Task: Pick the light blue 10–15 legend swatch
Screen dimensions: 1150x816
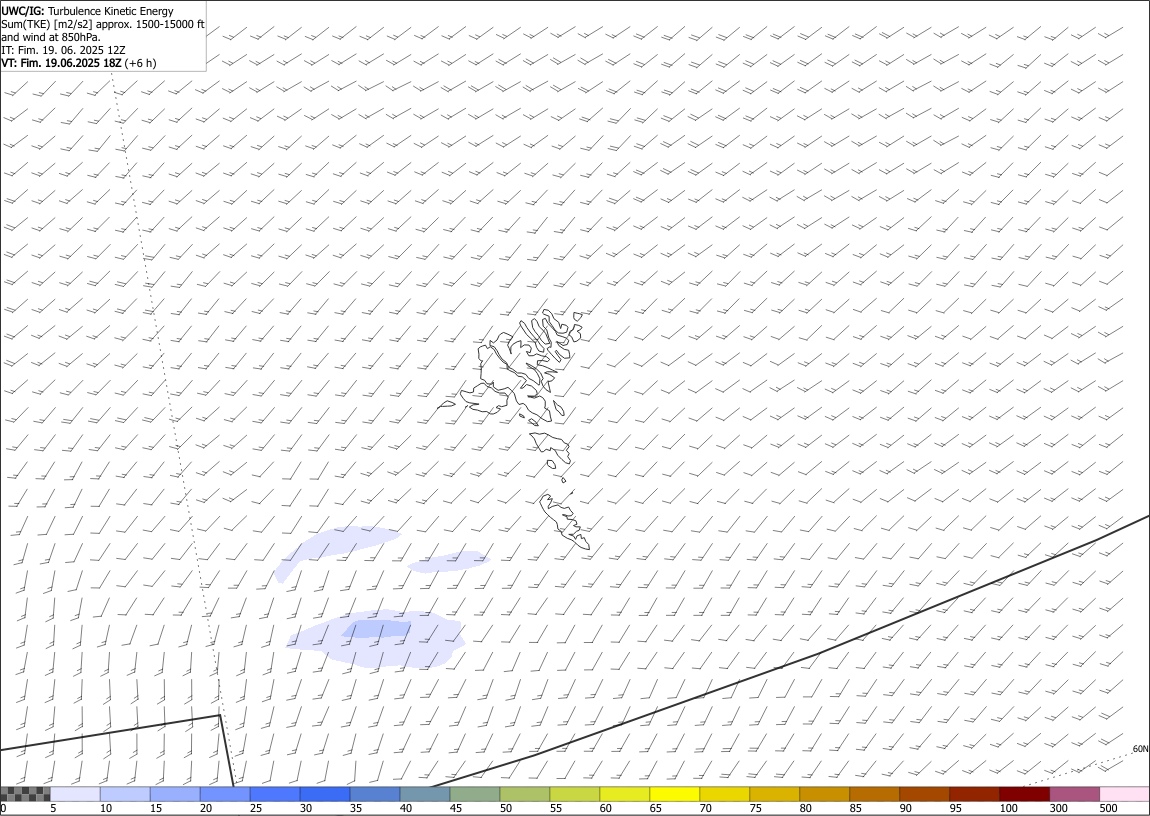Action: pos(125,794)
